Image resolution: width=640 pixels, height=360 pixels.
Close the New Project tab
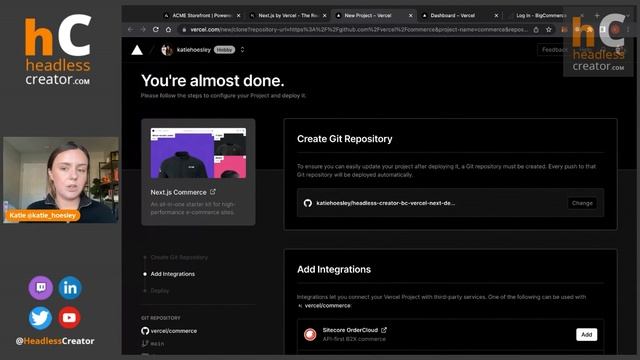point(411,16)
